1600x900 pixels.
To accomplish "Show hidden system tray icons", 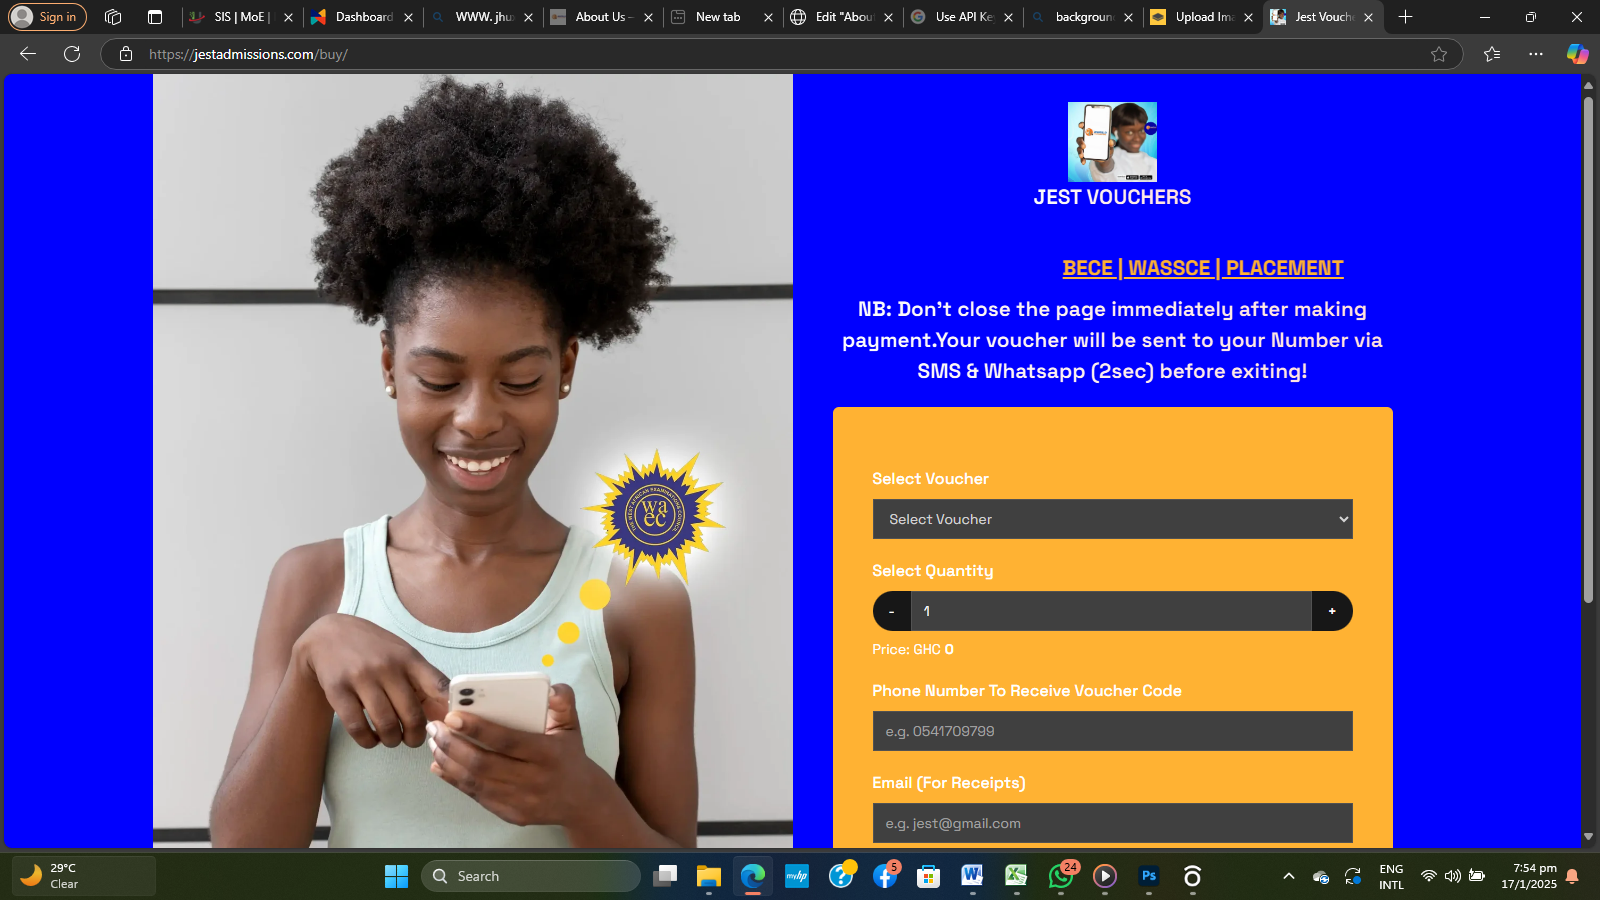I will point(1289,876).
